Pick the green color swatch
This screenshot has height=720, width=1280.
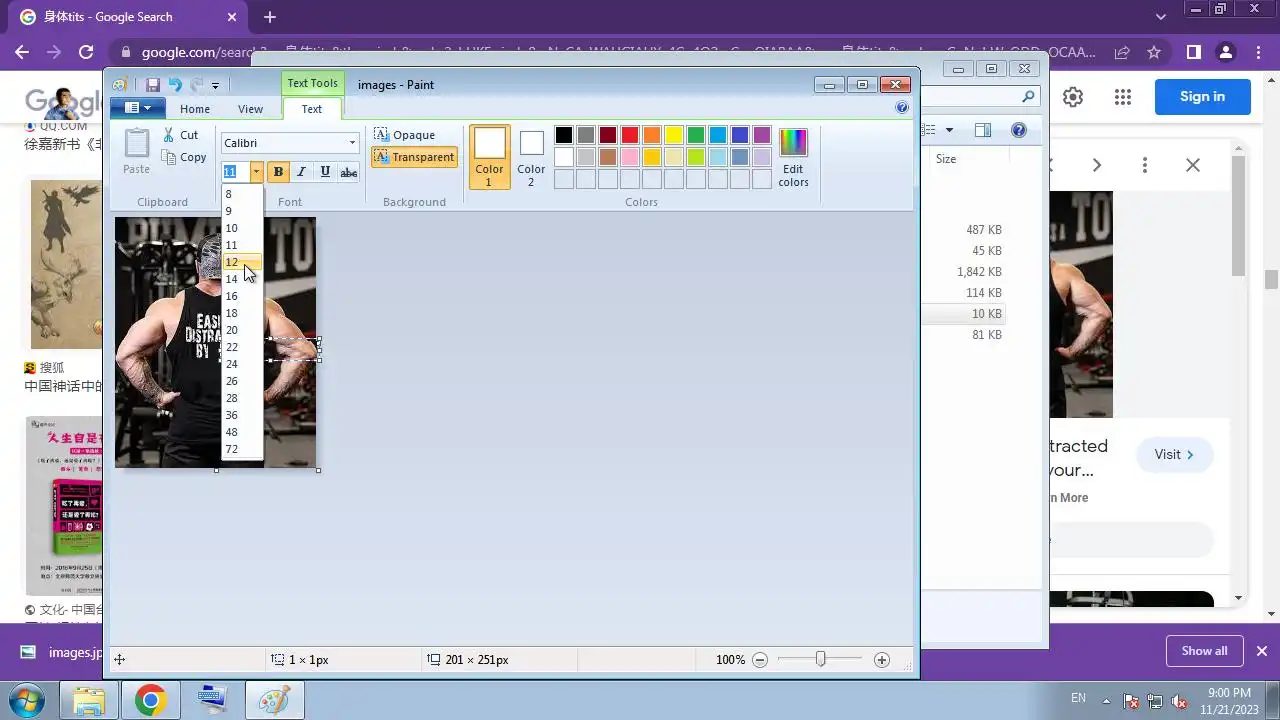[x=696, y=135]
